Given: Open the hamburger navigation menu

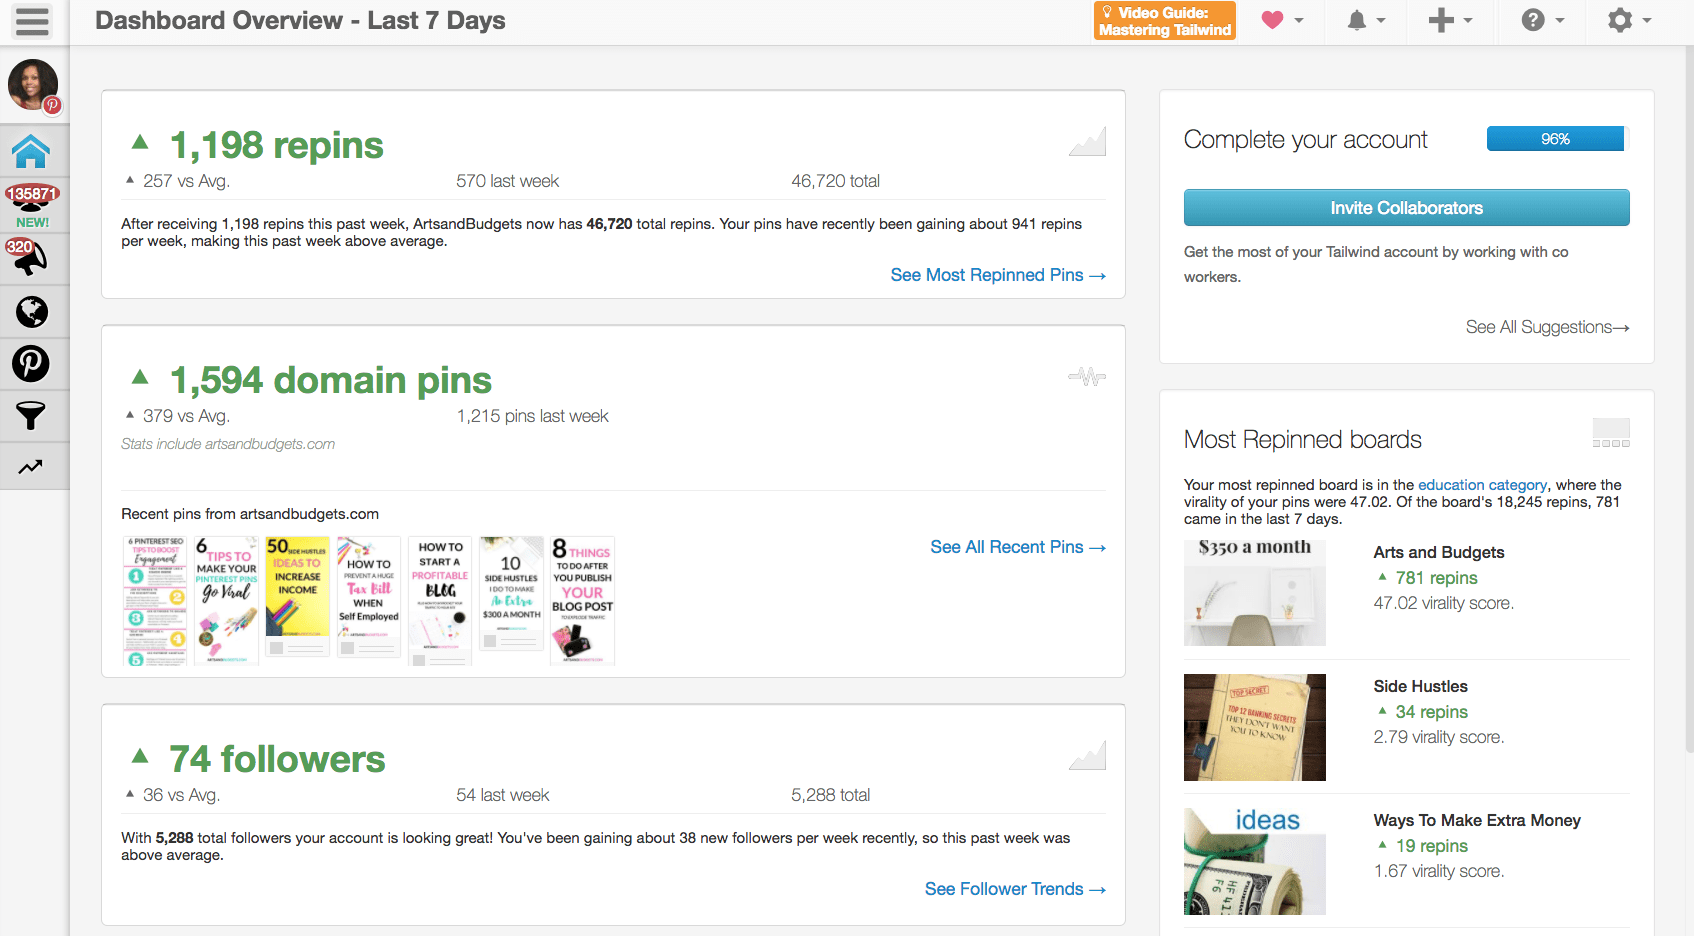Looking at the screenshot, I should (x=33, y=20).
